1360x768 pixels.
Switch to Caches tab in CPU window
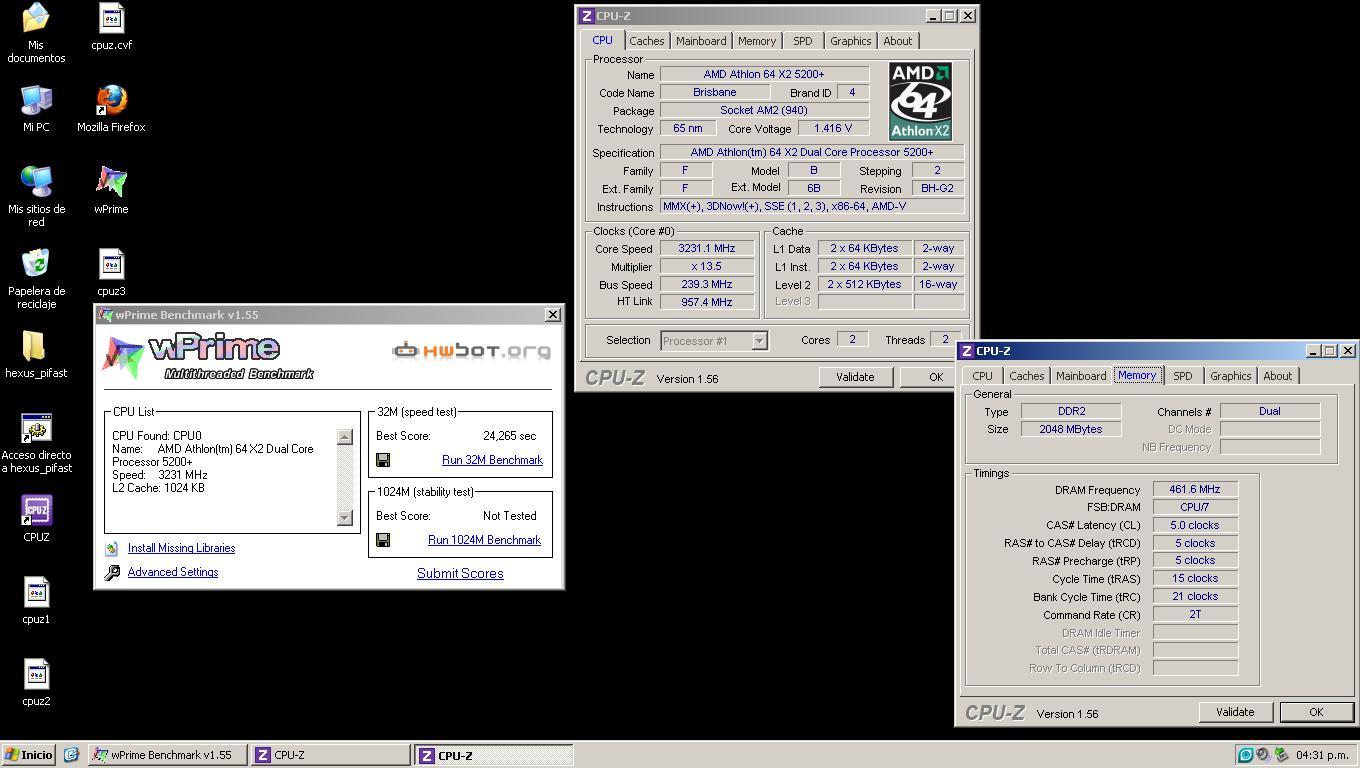[646, 41]
